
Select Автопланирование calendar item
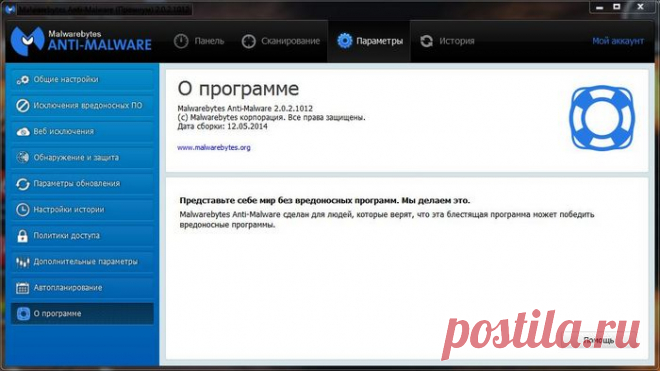point(82,288)
